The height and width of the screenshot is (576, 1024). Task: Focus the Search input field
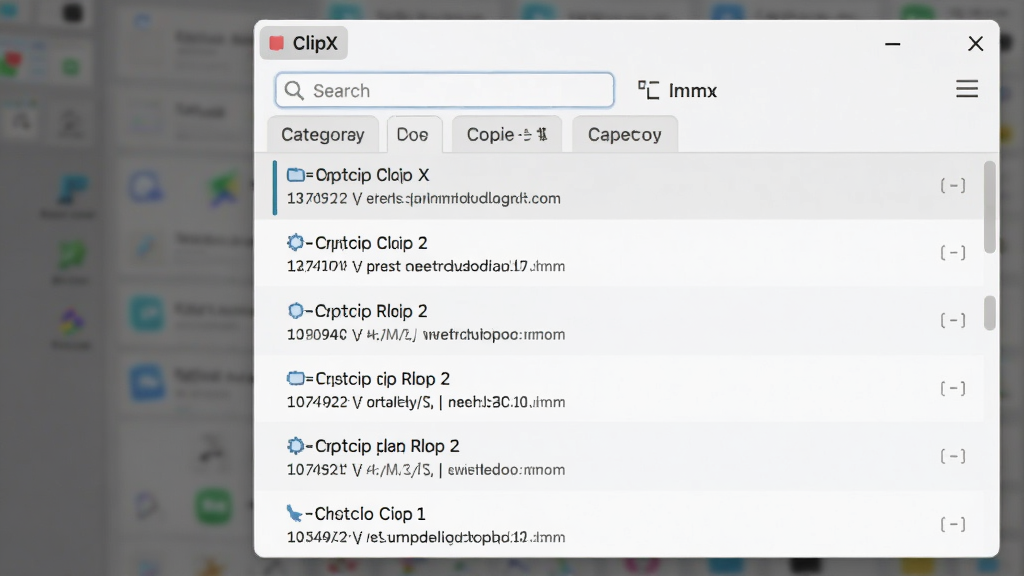tap(444, 90)
